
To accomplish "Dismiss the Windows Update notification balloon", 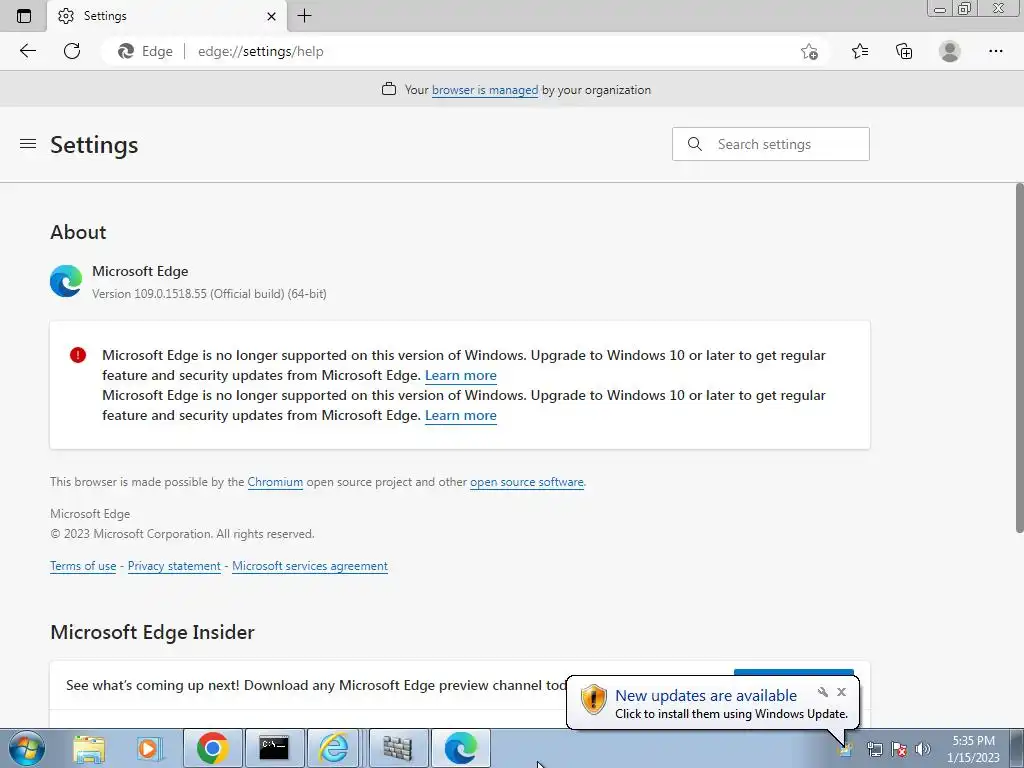I will click(x=841, y=692).
